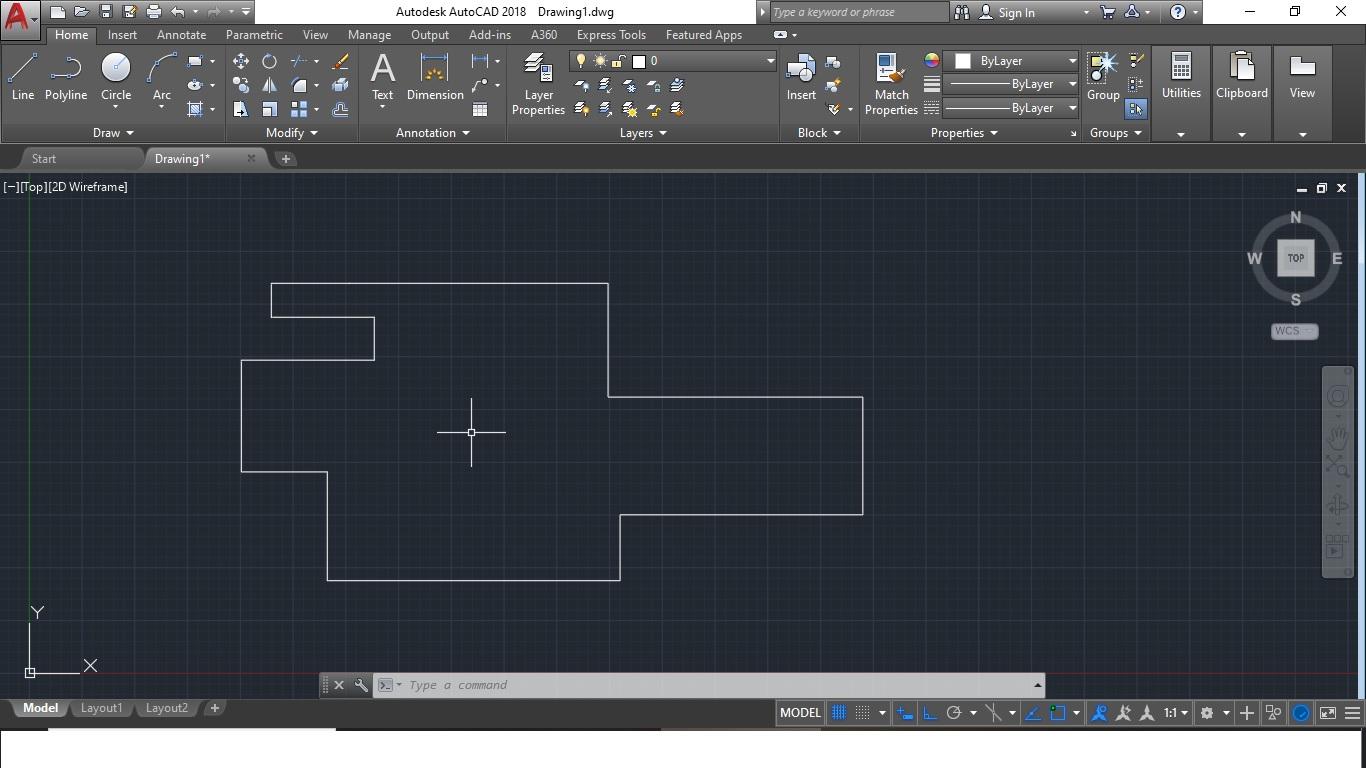Go to the Start file tab
This screenshot has width=1366, height=768.
pyautogui.click(x=44, y=159)
